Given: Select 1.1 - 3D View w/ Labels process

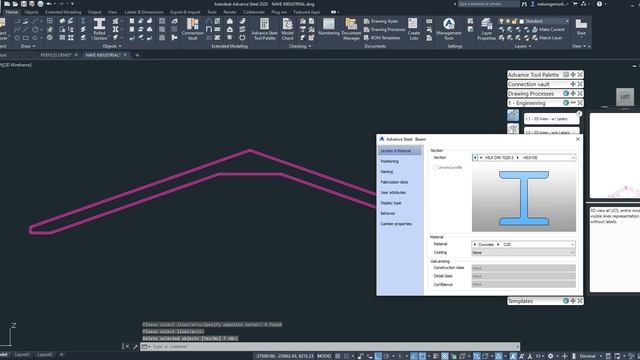Looking at the screenshot, I should [551, 119].
